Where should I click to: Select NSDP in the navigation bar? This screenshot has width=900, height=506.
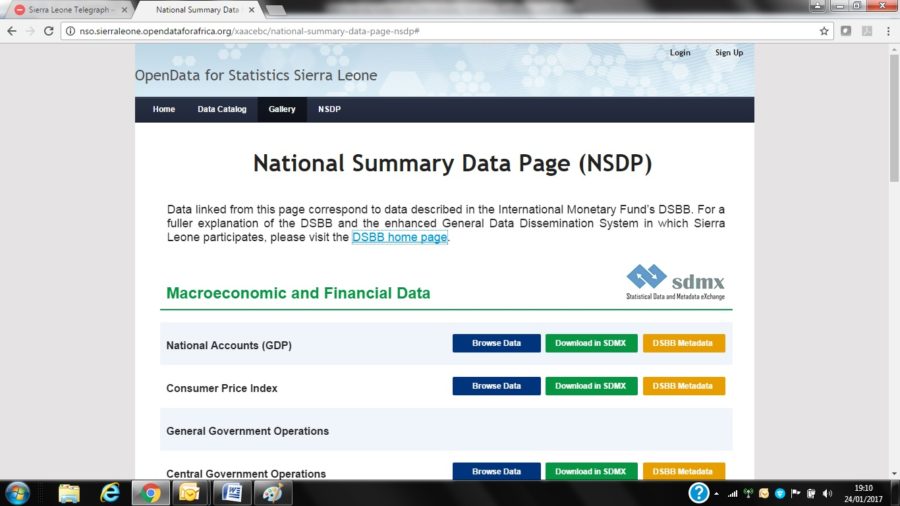tap(329, 109)
